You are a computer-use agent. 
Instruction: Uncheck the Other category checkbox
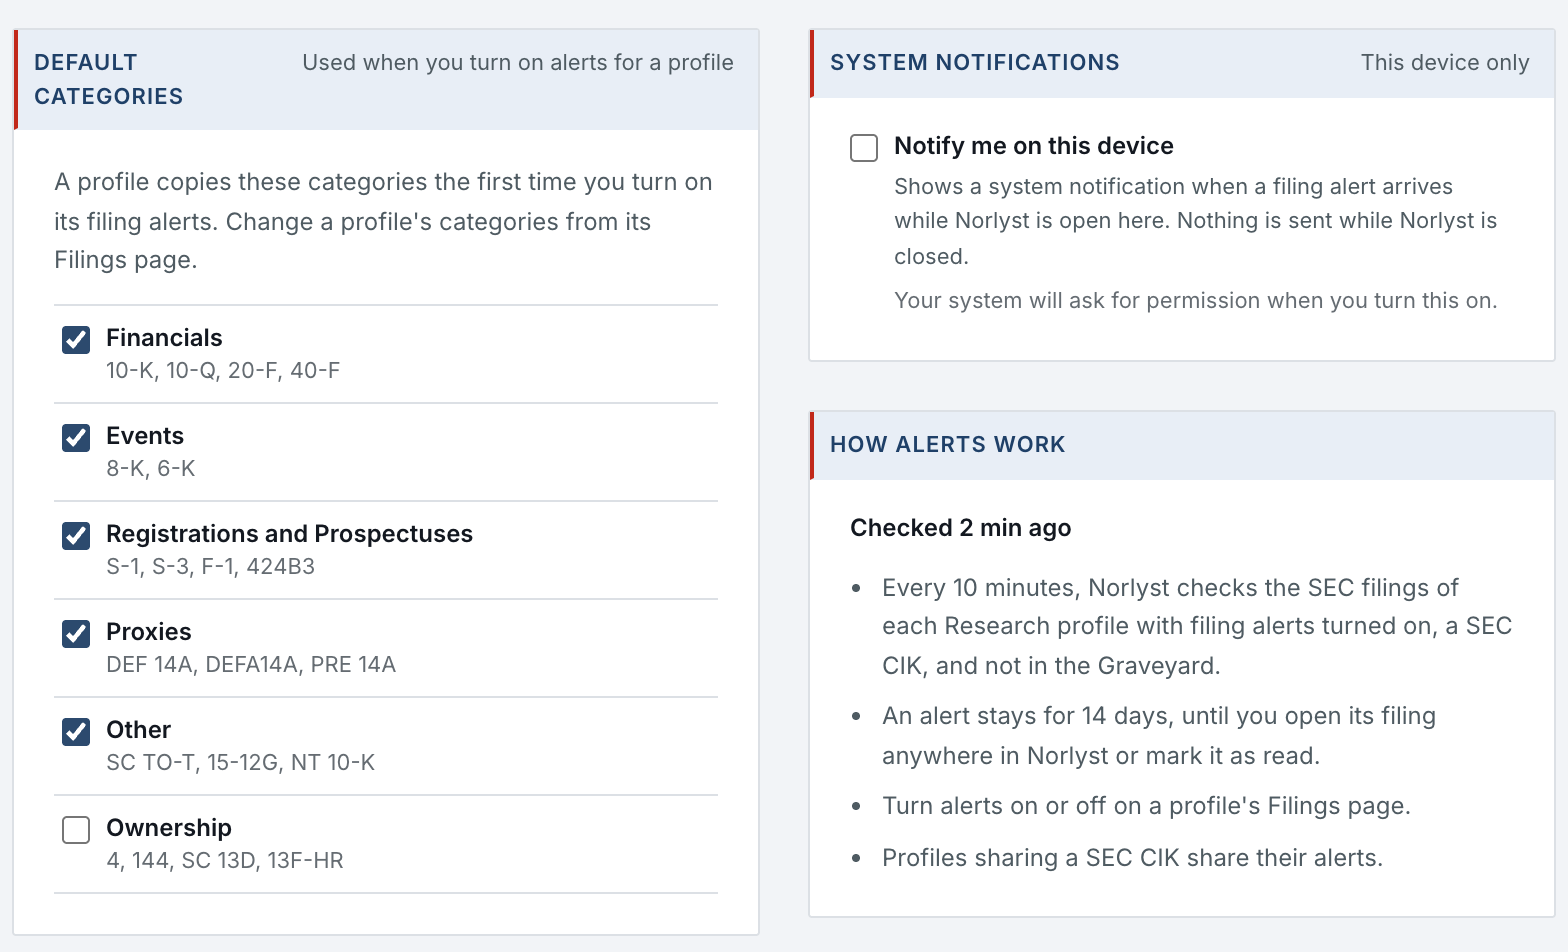[x=76, y=732]
